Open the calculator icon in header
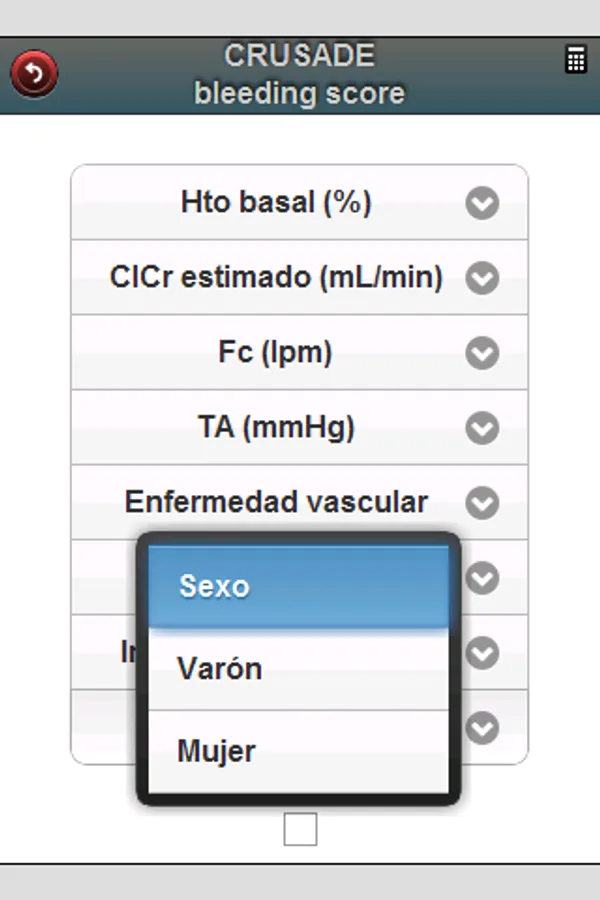Image resolution: width=600 pixels, height=900 pixels. click(576, 60)
